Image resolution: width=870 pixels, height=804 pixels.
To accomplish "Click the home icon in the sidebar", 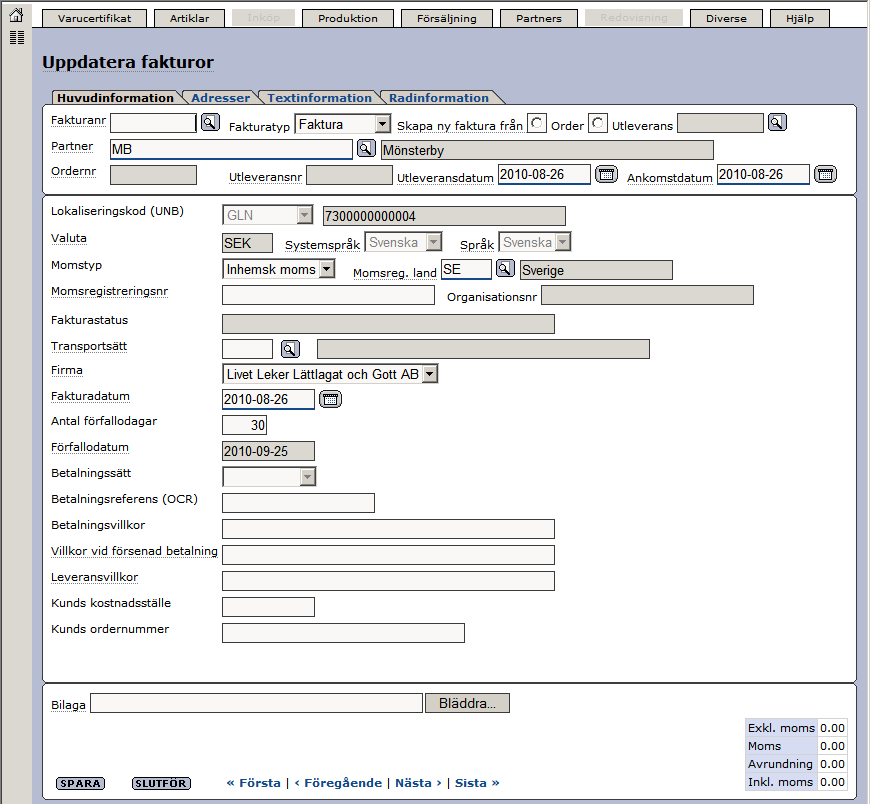I will (x=17, y=15).
